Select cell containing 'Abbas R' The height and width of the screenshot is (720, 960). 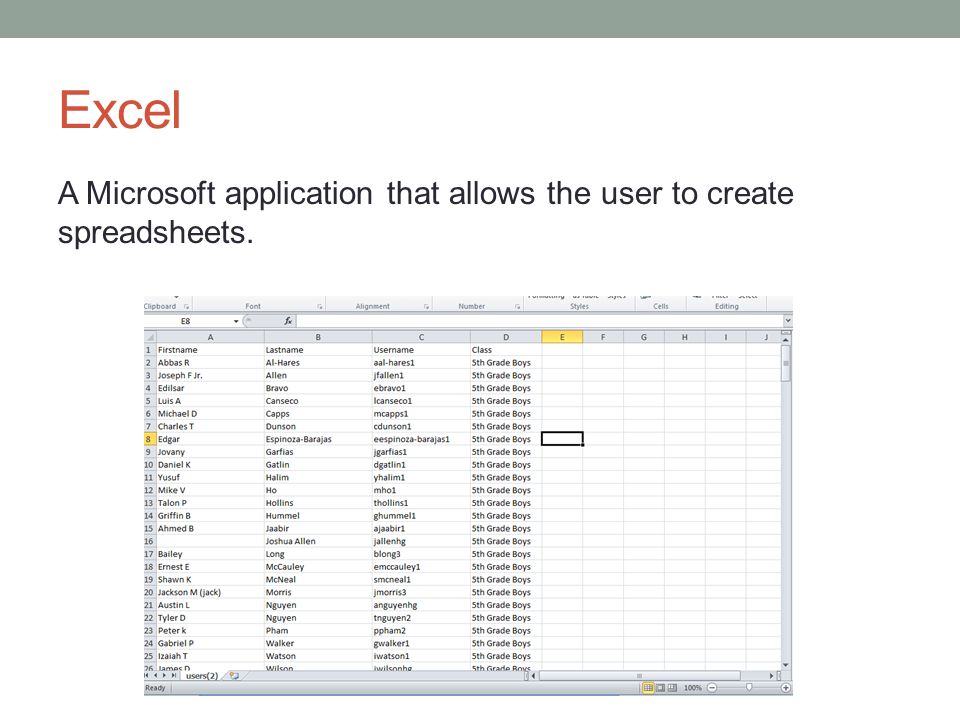210,363
